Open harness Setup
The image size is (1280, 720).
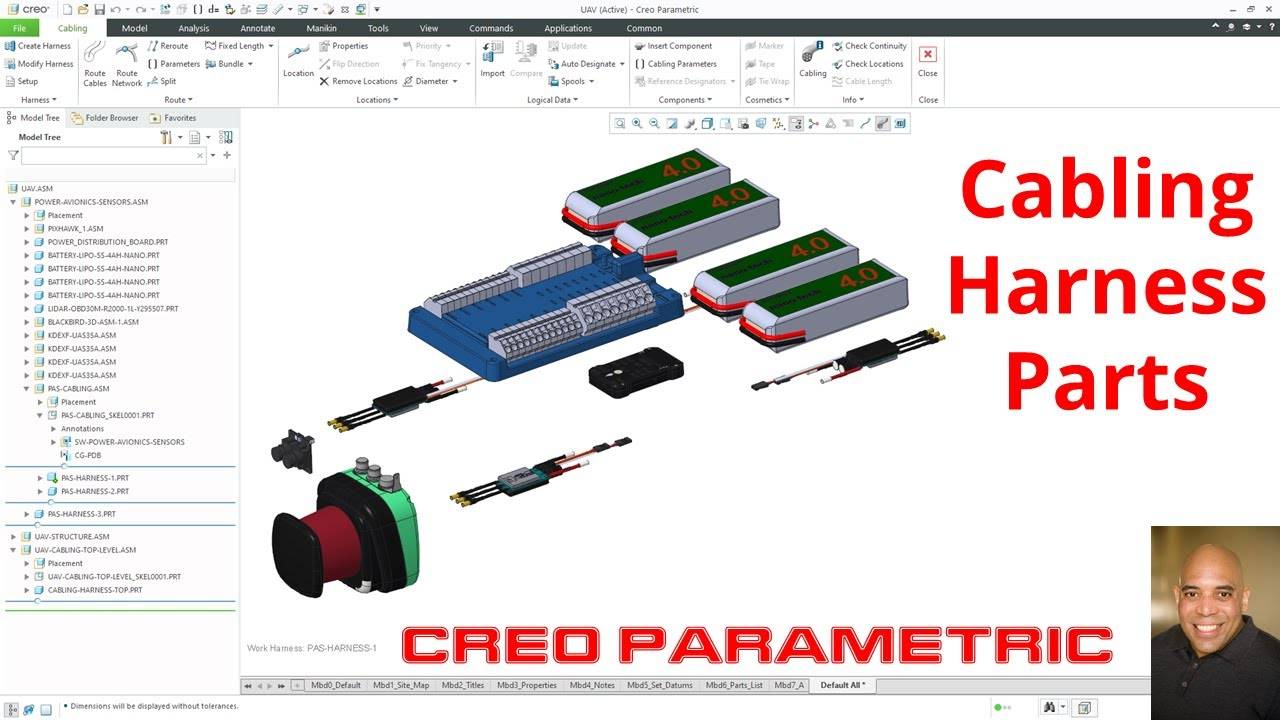[x=21, y=82]
